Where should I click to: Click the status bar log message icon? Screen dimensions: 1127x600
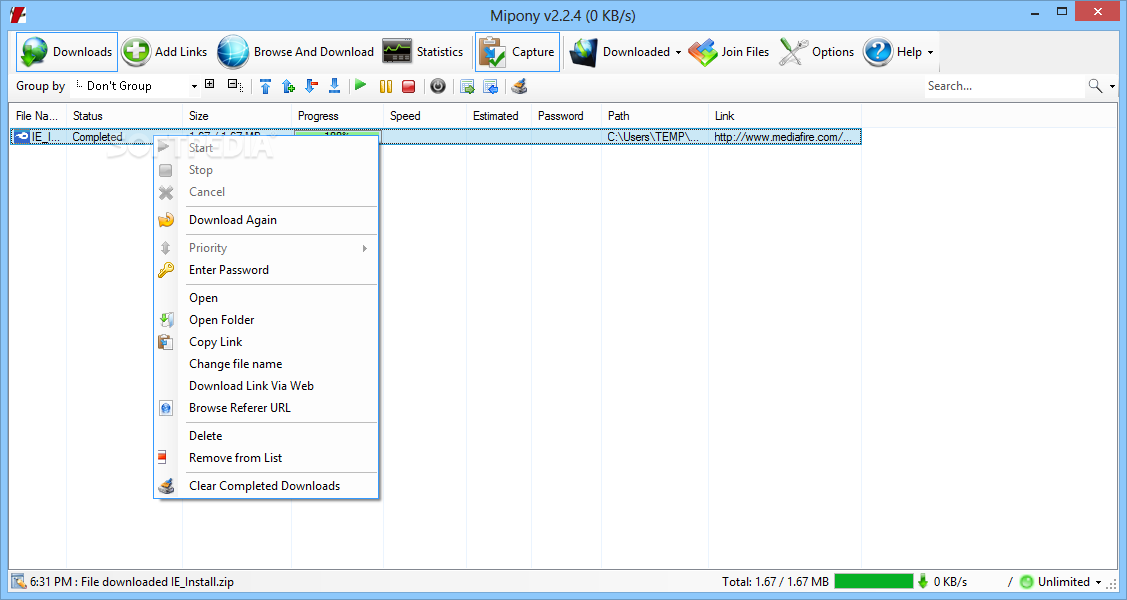pos(19,581)
